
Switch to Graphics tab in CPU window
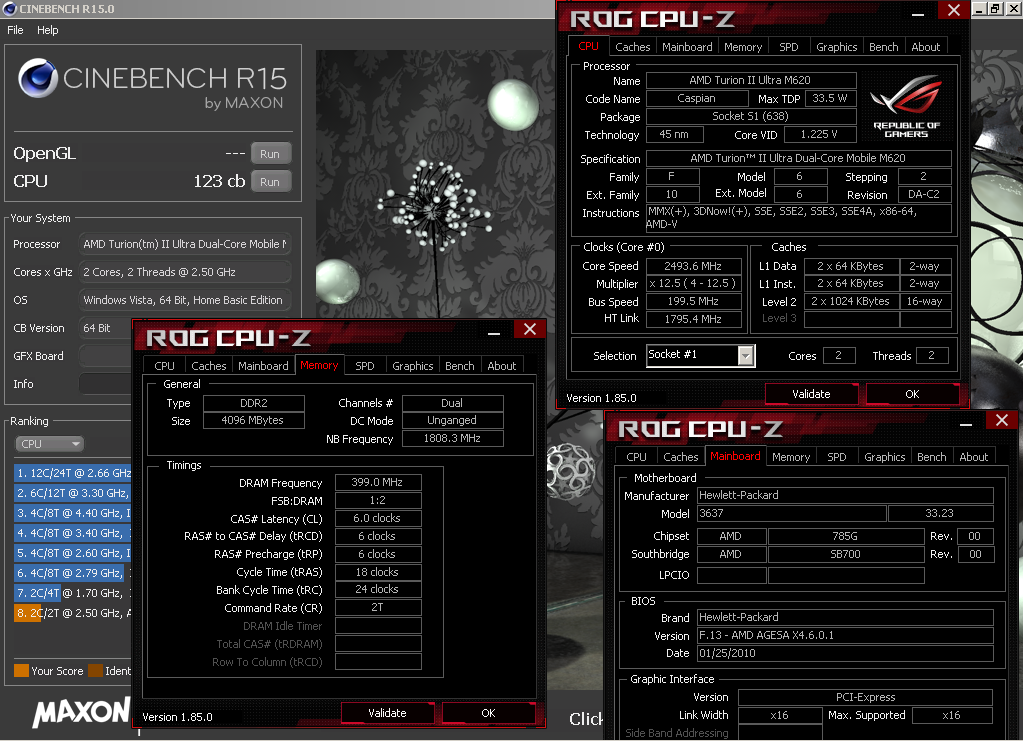836,47
